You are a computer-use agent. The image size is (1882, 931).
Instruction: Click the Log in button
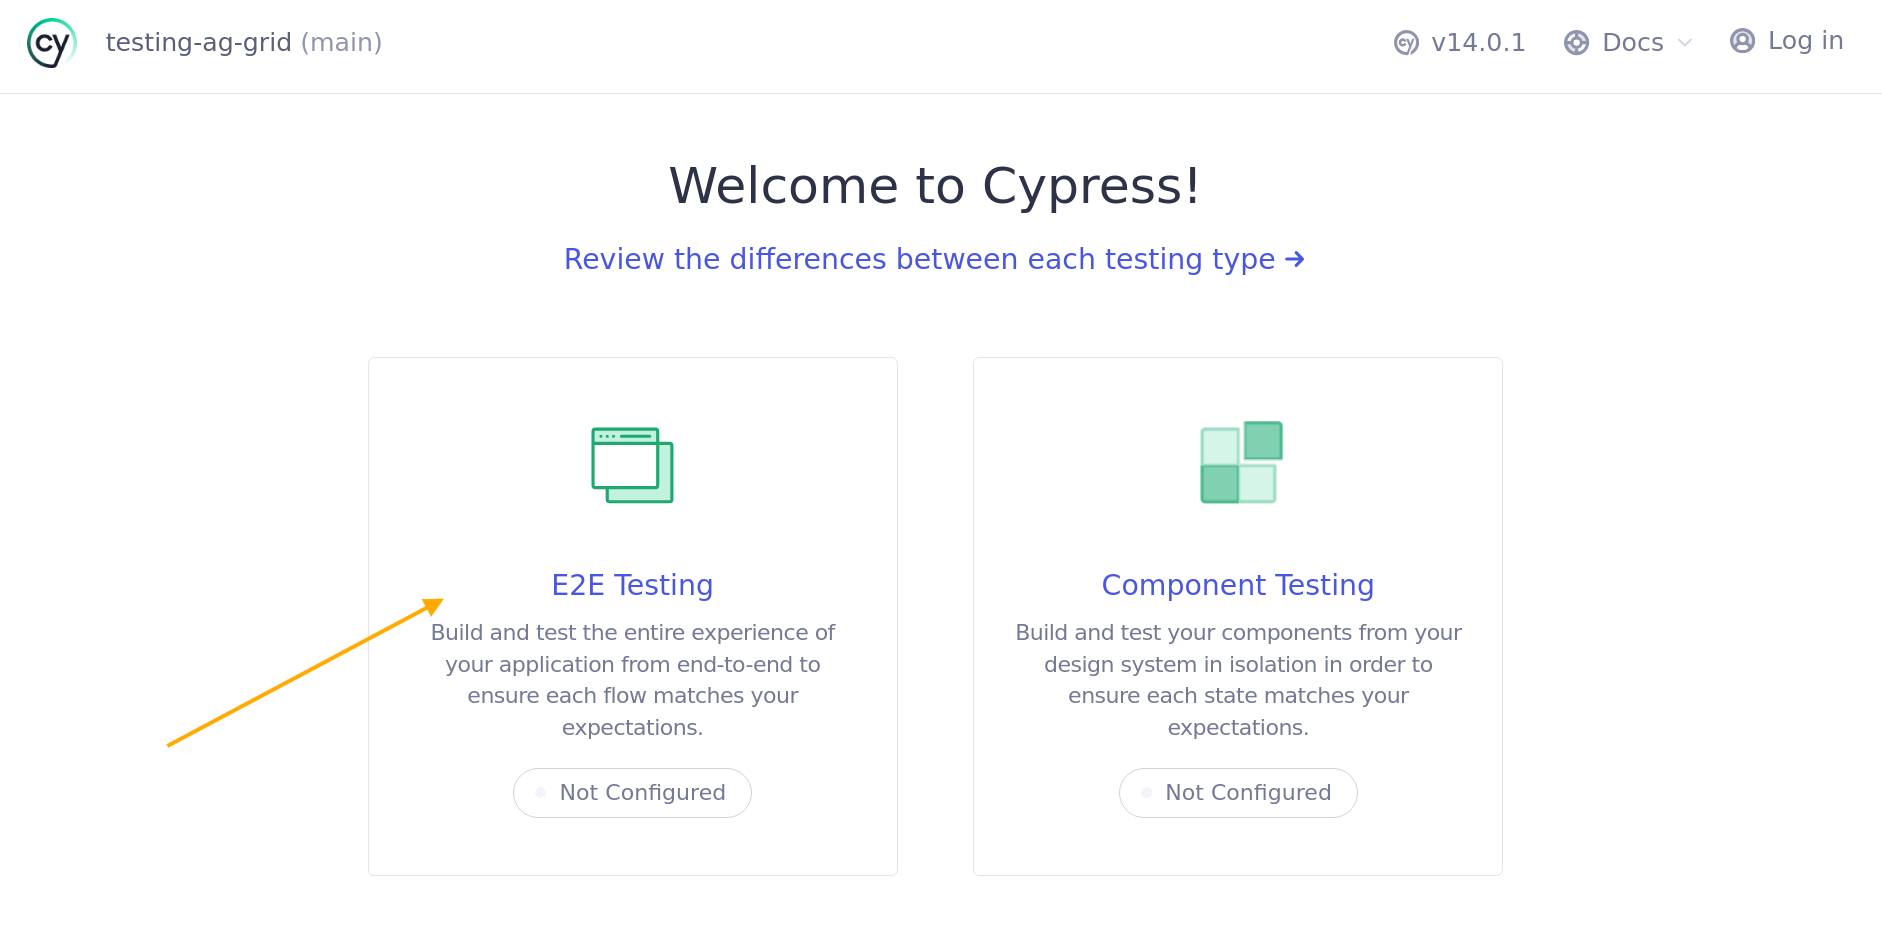1806,40
